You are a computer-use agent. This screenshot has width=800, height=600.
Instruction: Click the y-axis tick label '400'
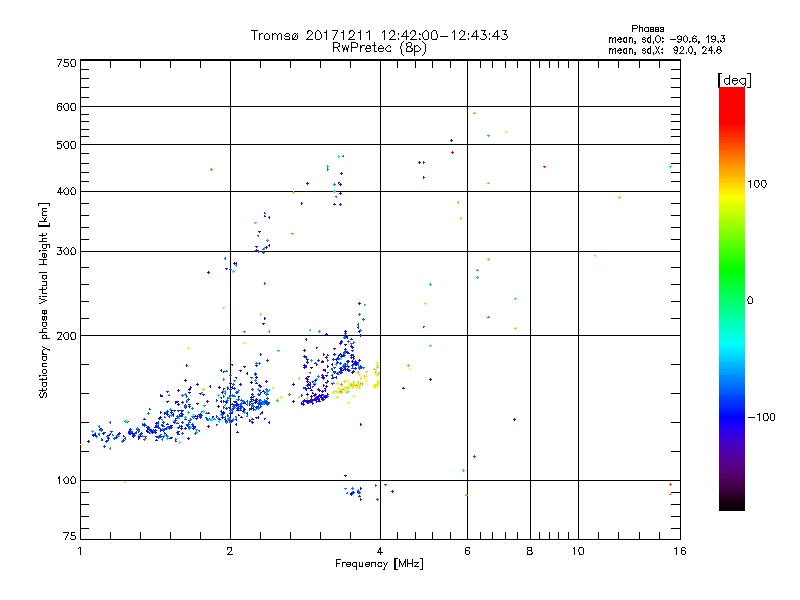66,191
